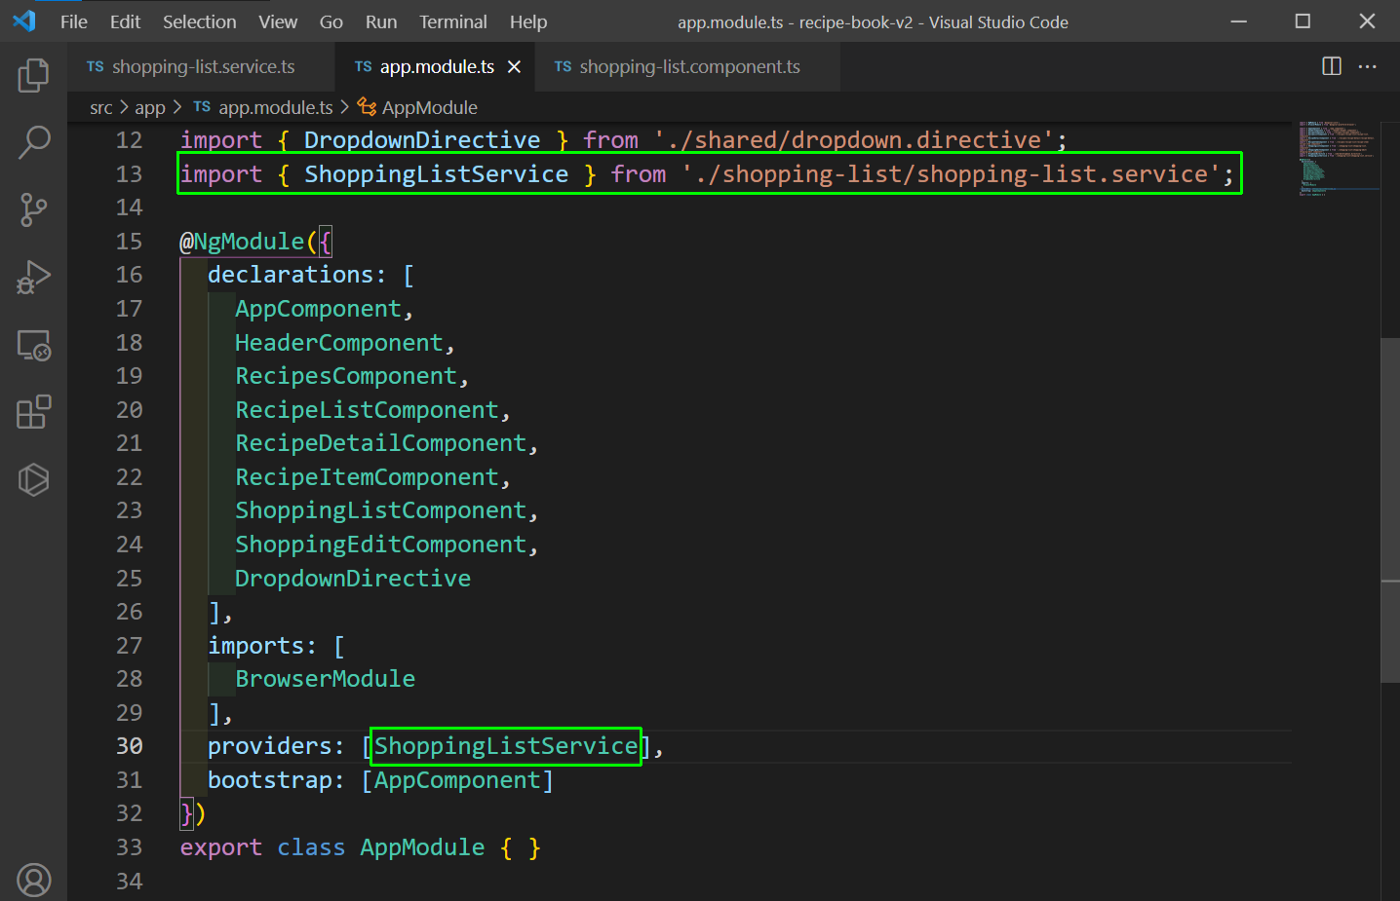1400x901 pixels.
Task: Click RecipesComponent in declarations
Action: click(x=346, y=376)
